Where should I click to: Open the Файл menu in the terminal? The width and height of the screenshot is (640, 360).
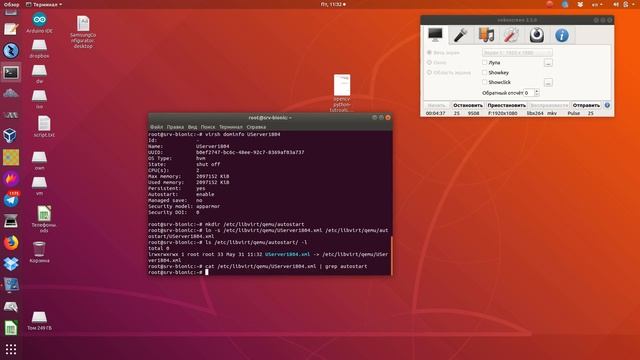[156, 127]
